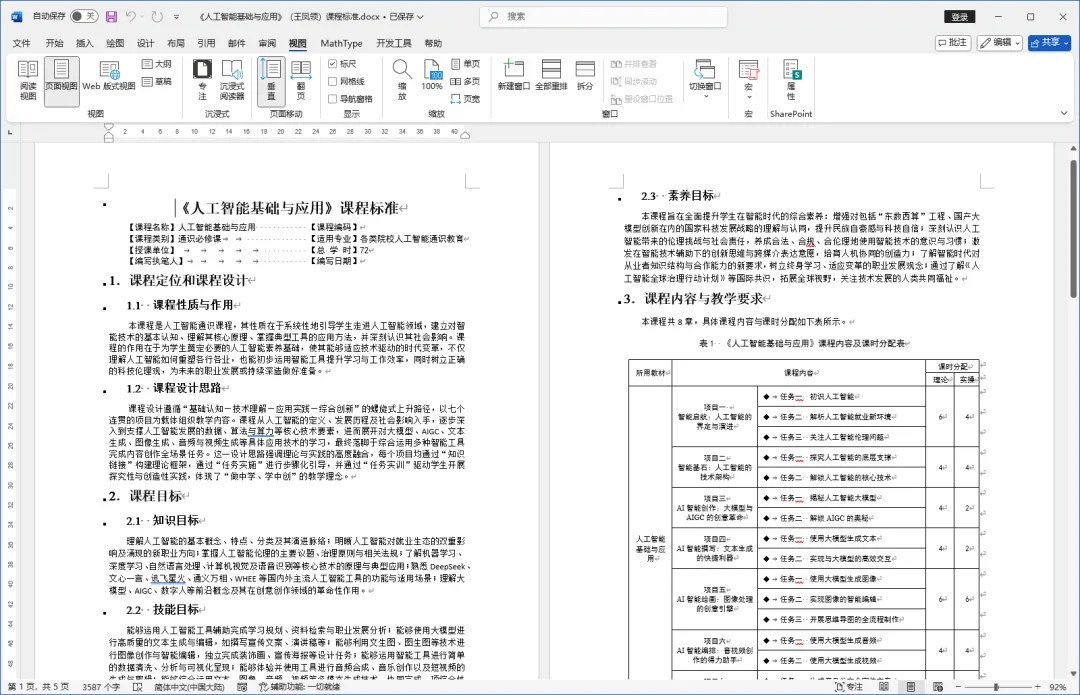The width and height of the screenshot is (1080, 695).
Task: Open SharePoint properties (属性)
Action: click(791, 81)
